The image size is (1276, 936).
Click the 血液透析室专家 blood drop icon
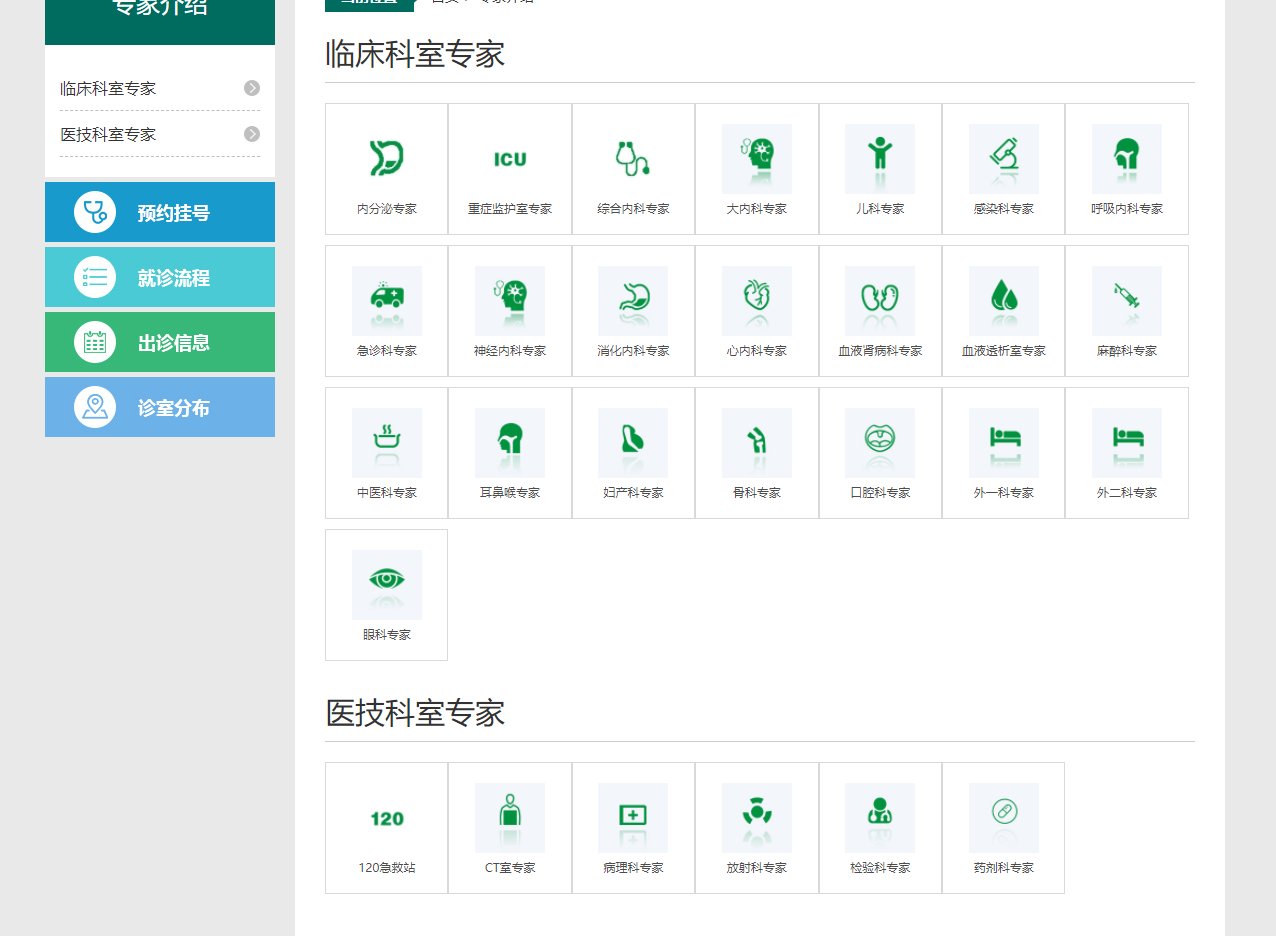click(1004, 300)
